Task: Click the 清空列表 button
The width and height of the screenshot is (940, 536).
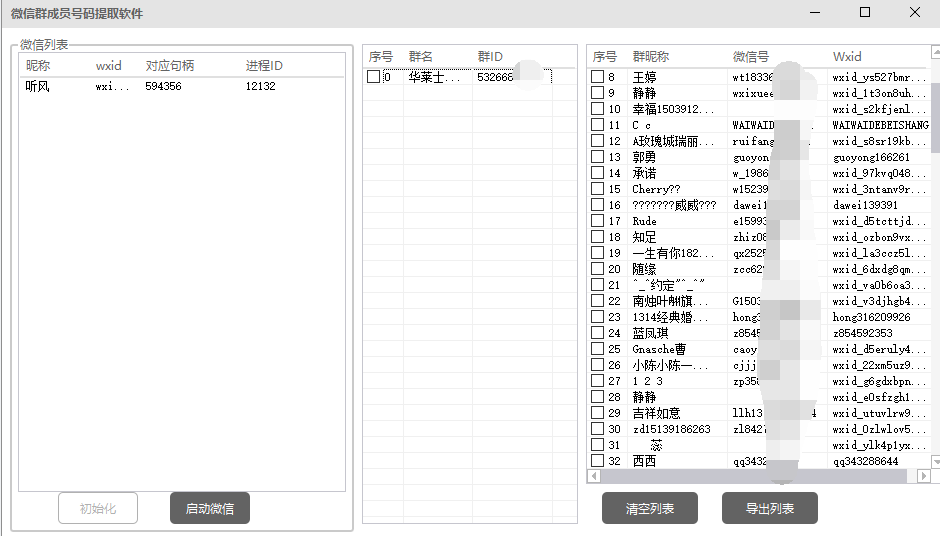Action: coord(650,508)
